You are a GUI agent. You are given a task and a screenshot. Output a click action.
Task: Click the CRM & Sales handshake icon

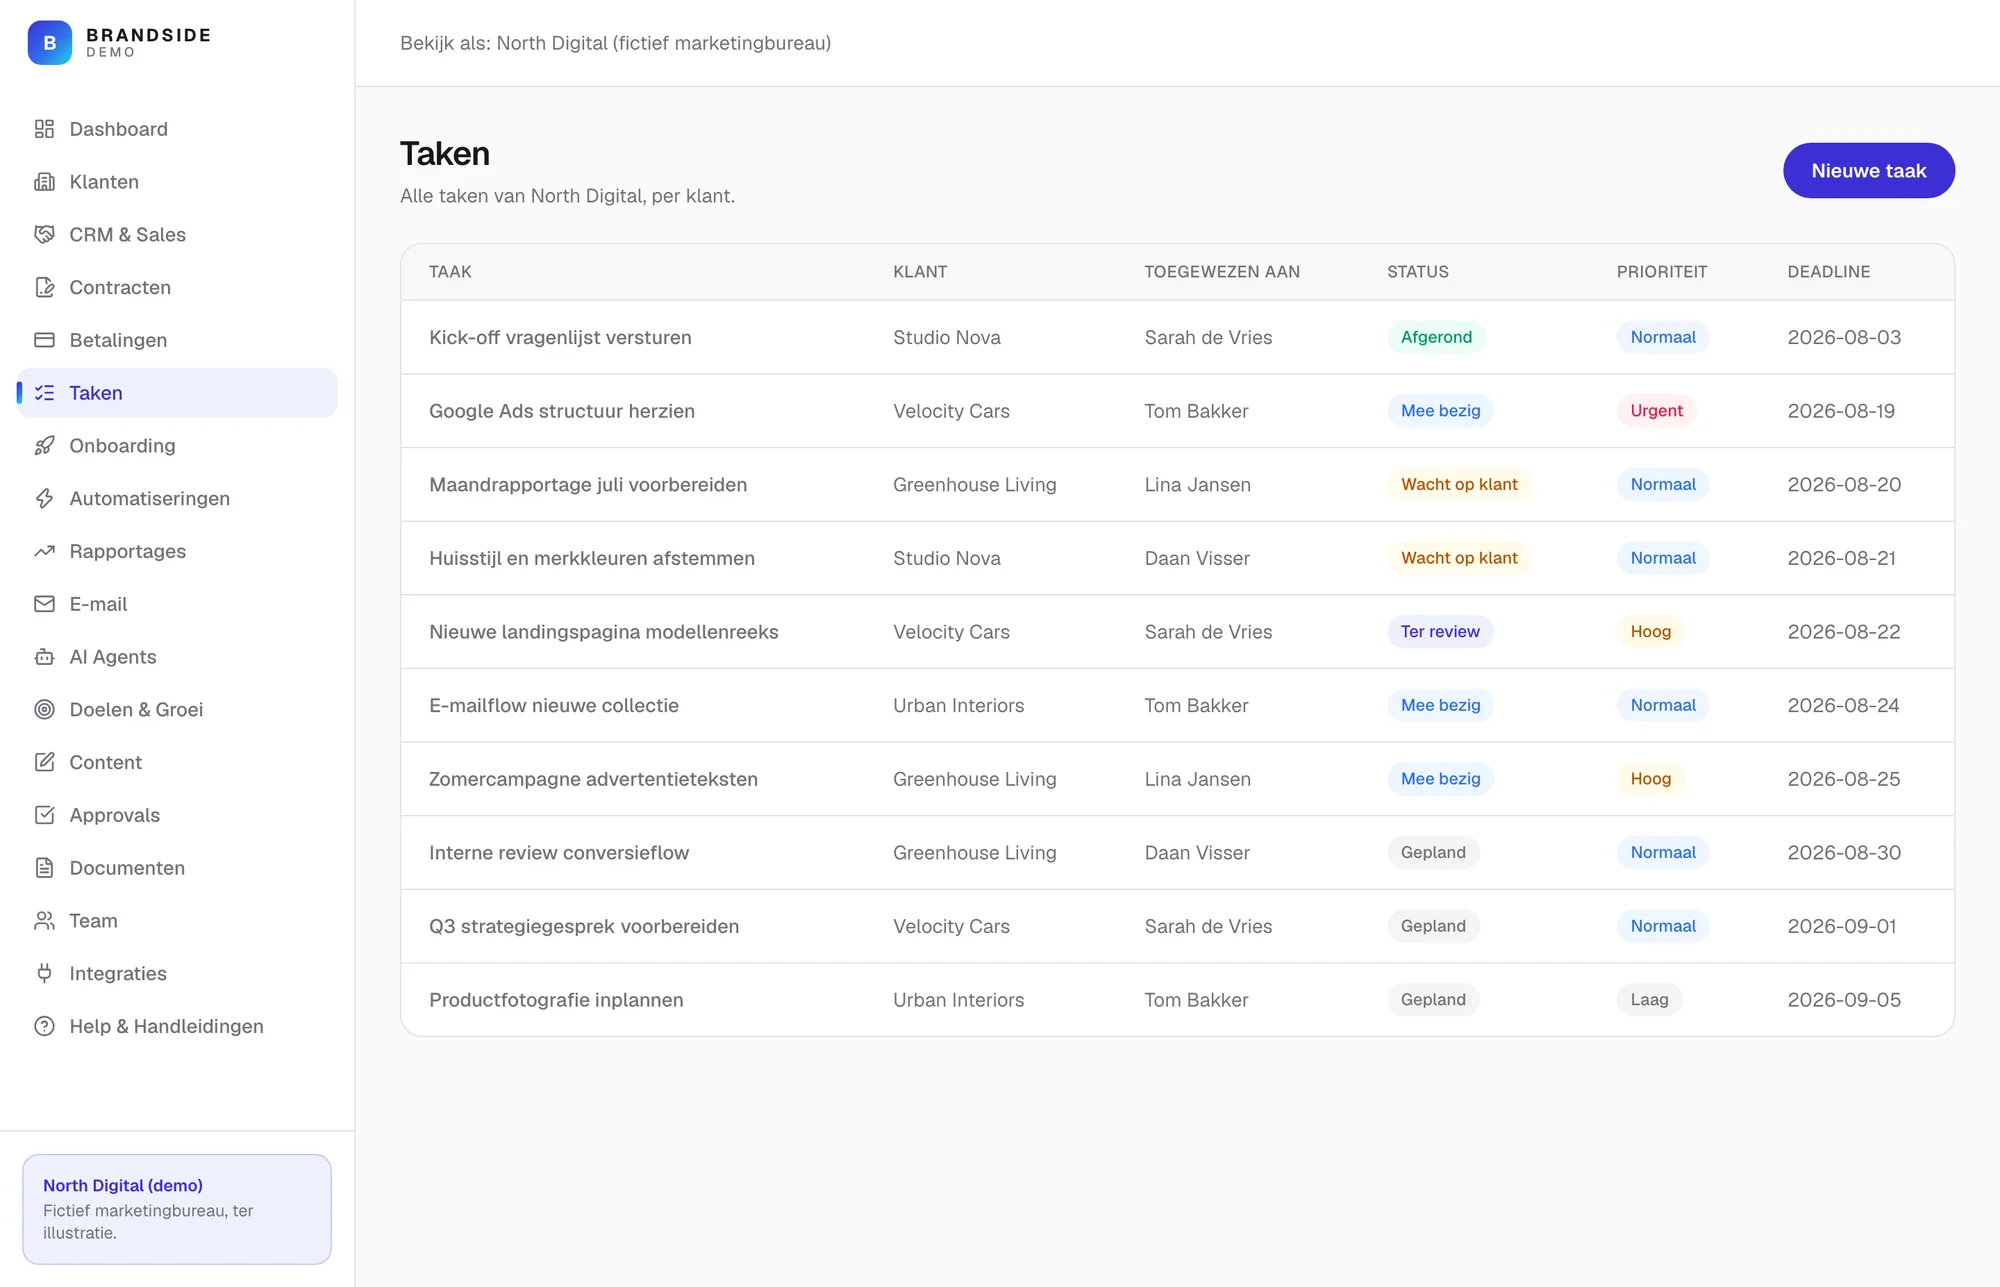44,234
